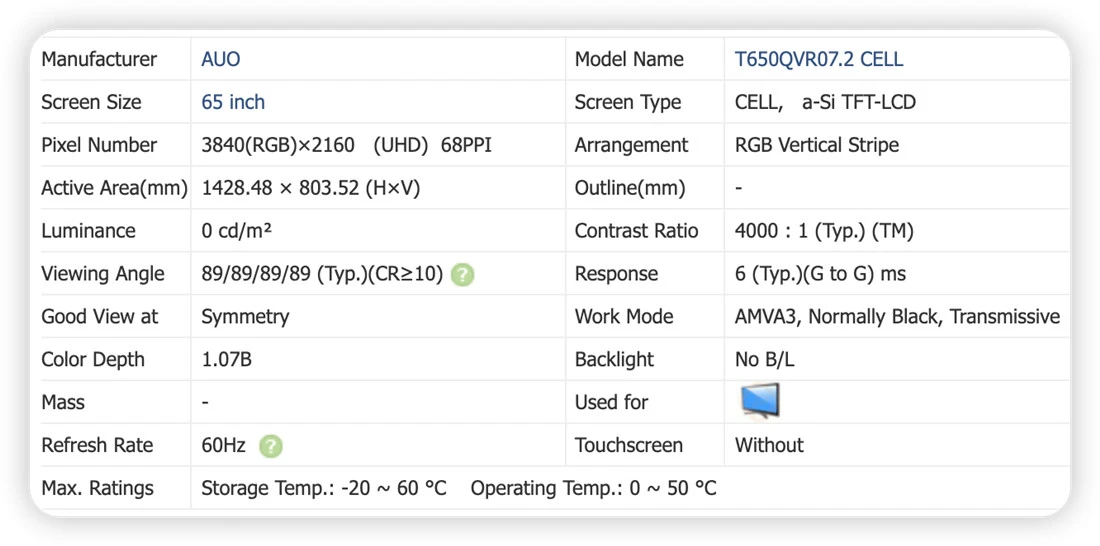The height and width of the screenshot is (546, 1100).
Task: Click 'AMVA3, Normally Black, Transmissive' text
Action: click(x=897, y=317)
